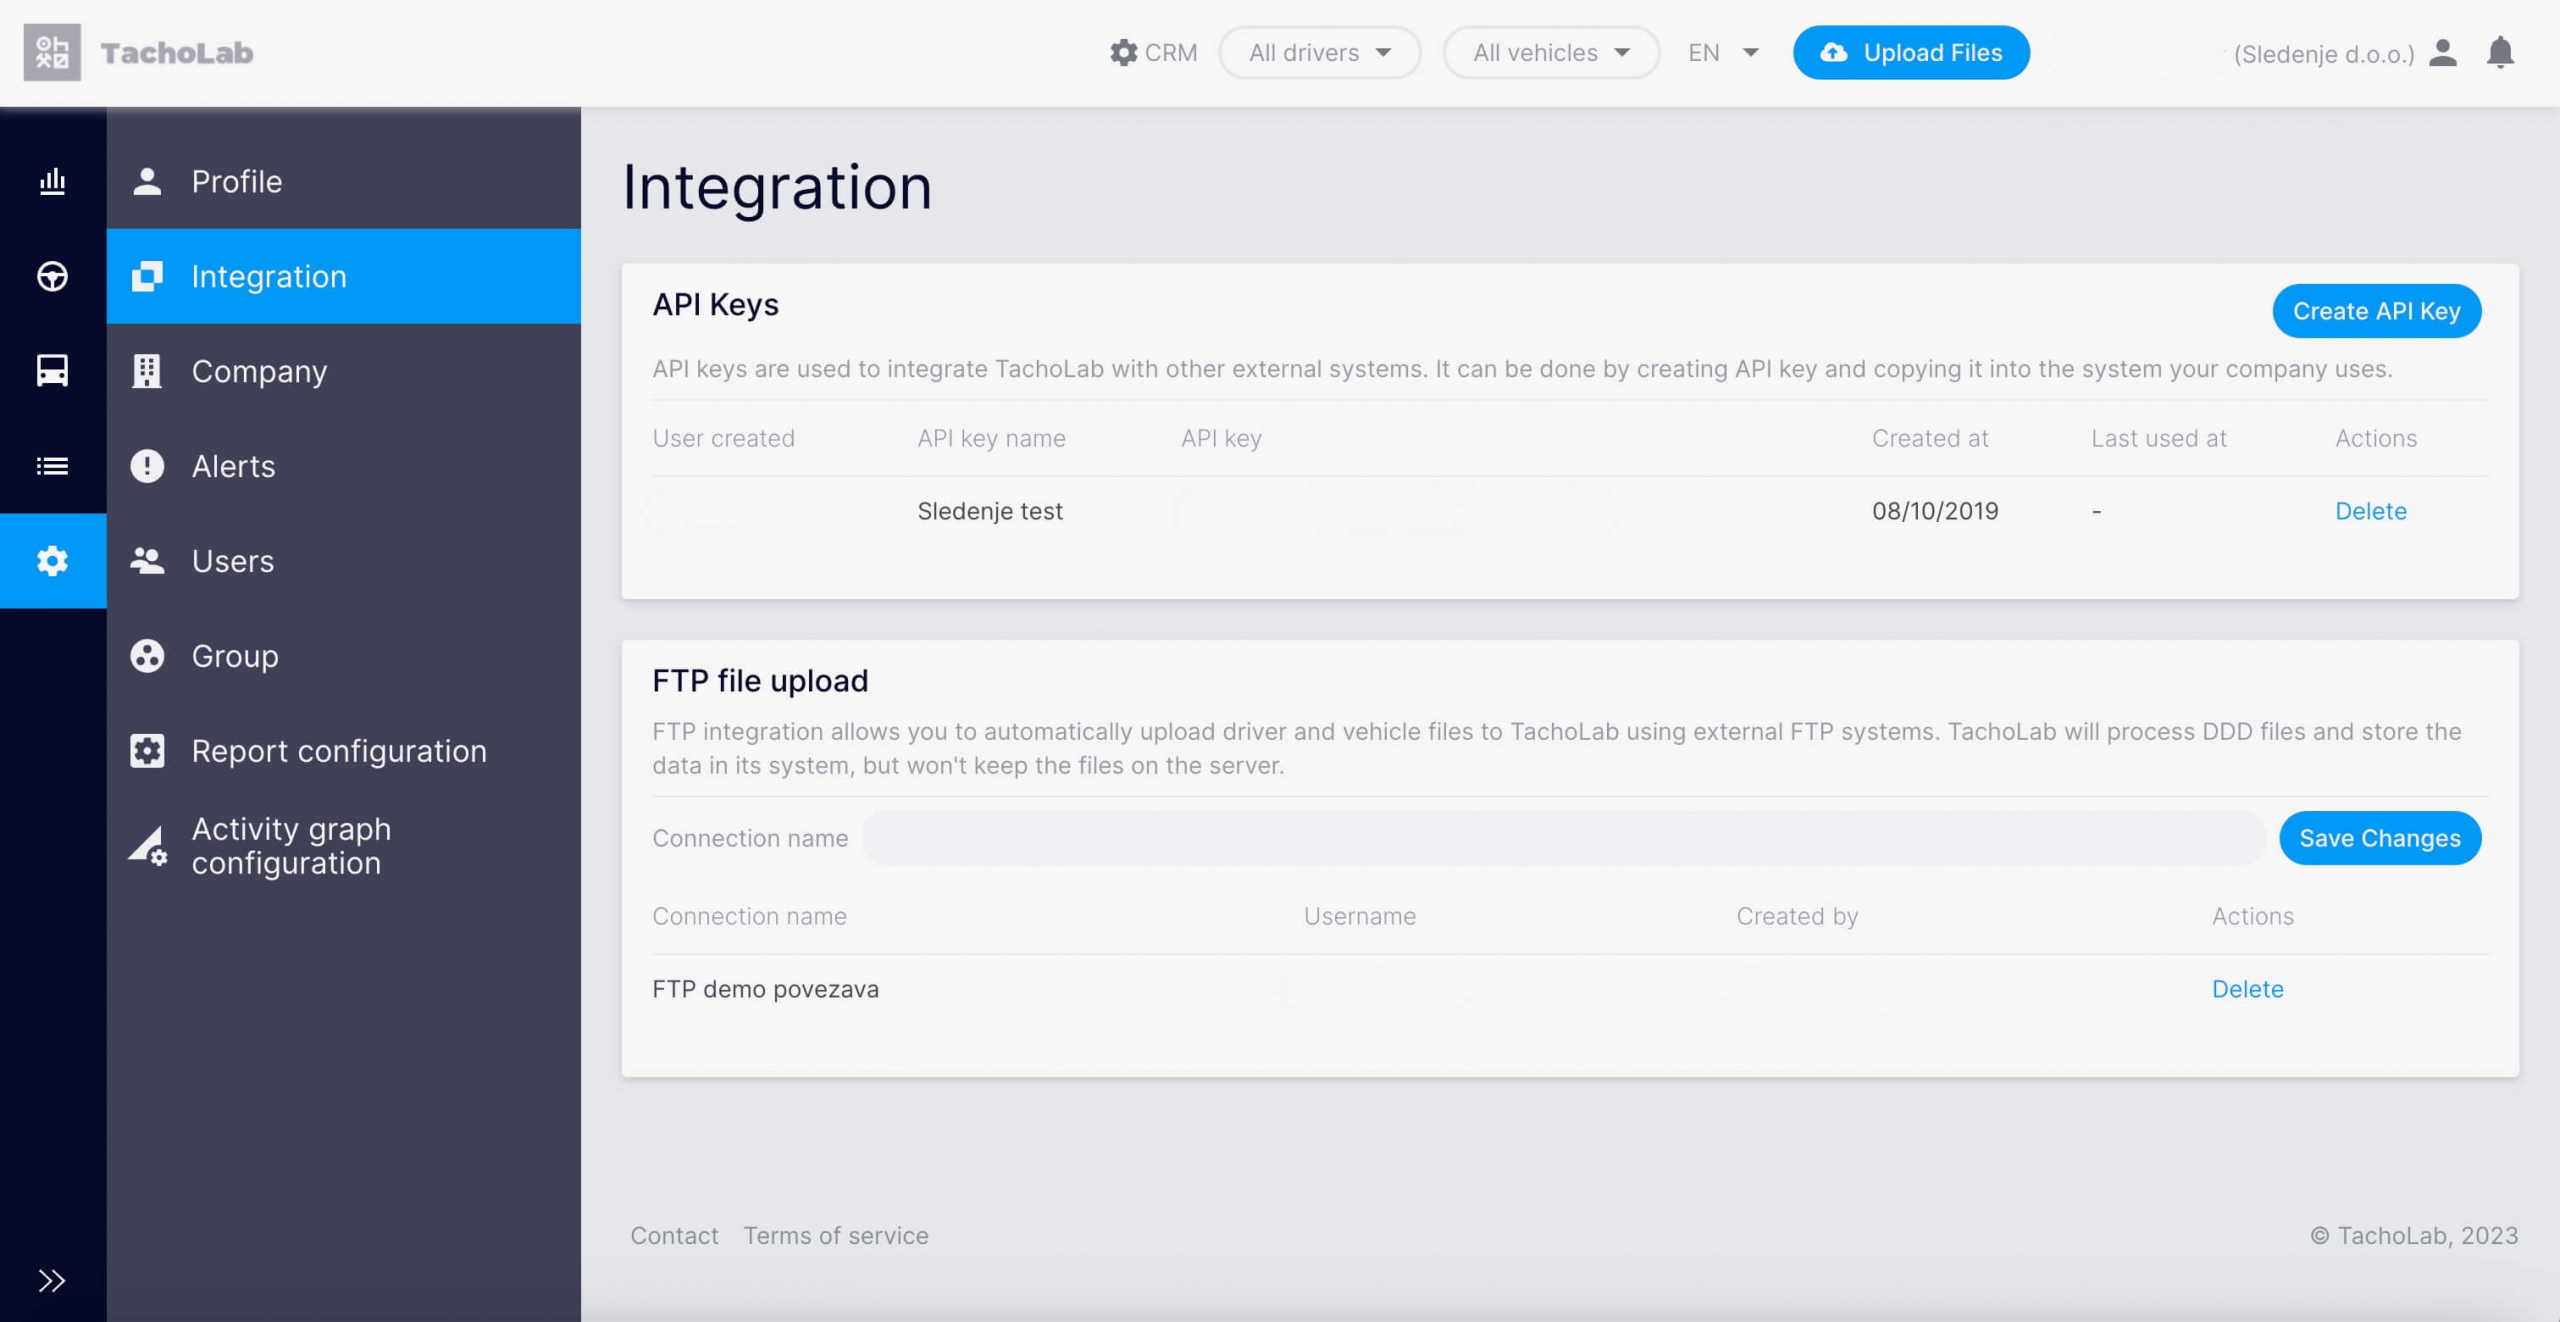Click the TachoLab brand name
This screenshot has height=1322, width=2560.
(x=177, y=52)
